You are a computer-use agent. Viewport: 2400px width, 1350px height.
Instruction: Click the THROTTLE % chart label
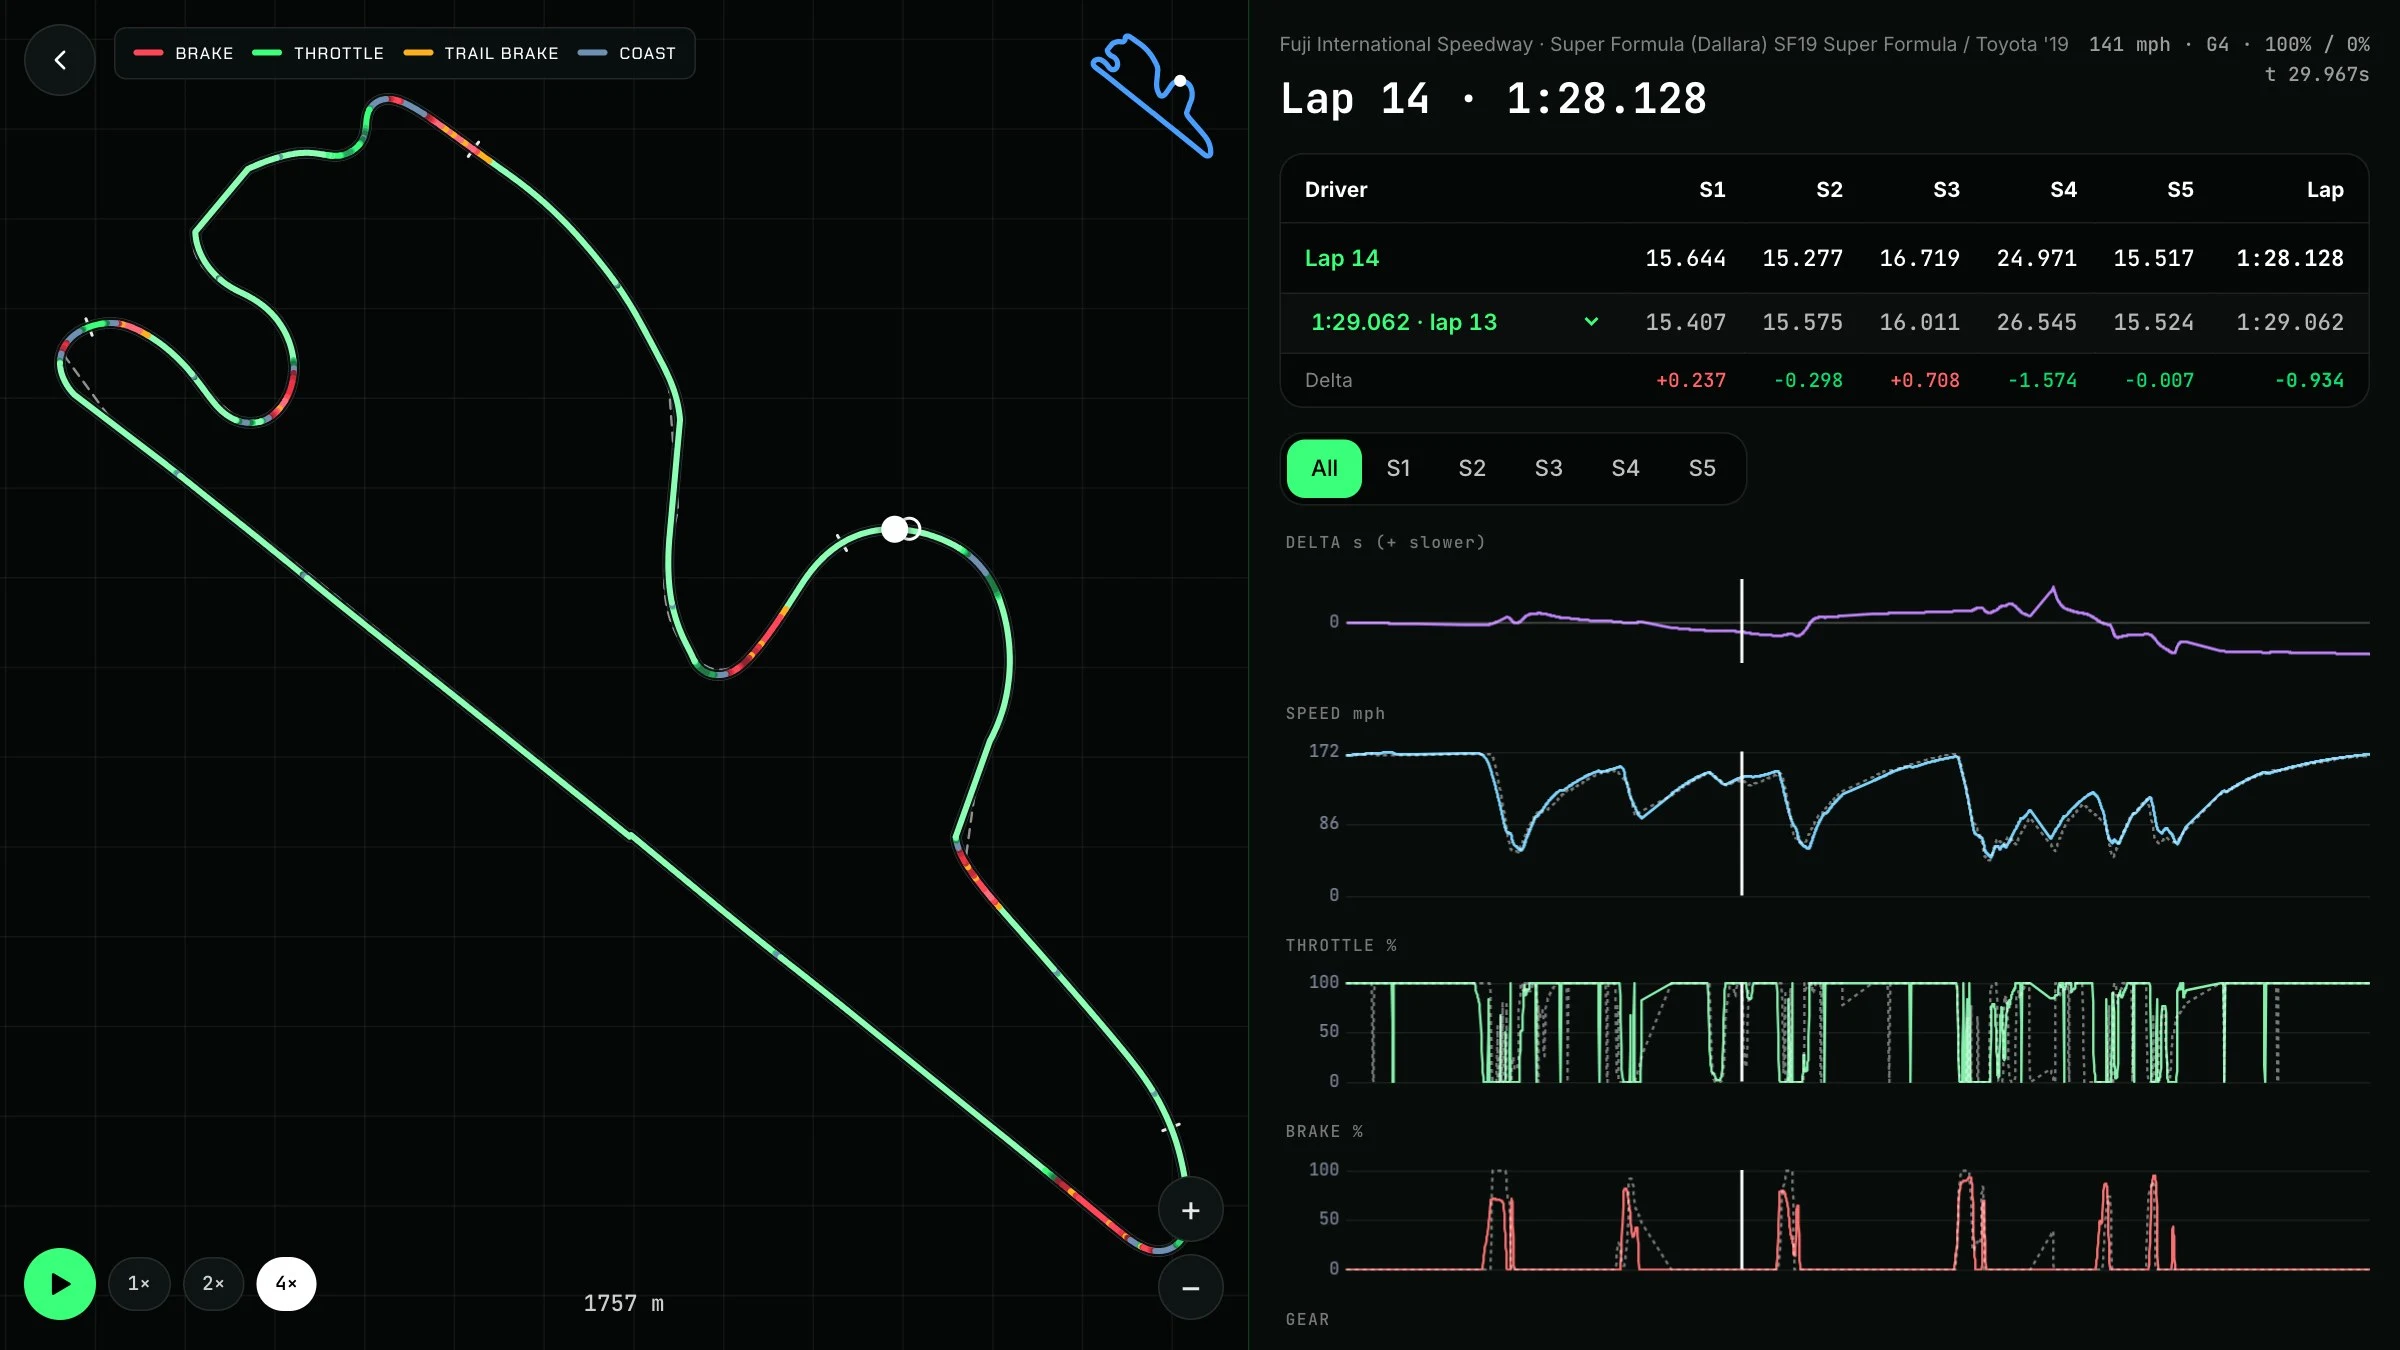tap(1341, 945)
